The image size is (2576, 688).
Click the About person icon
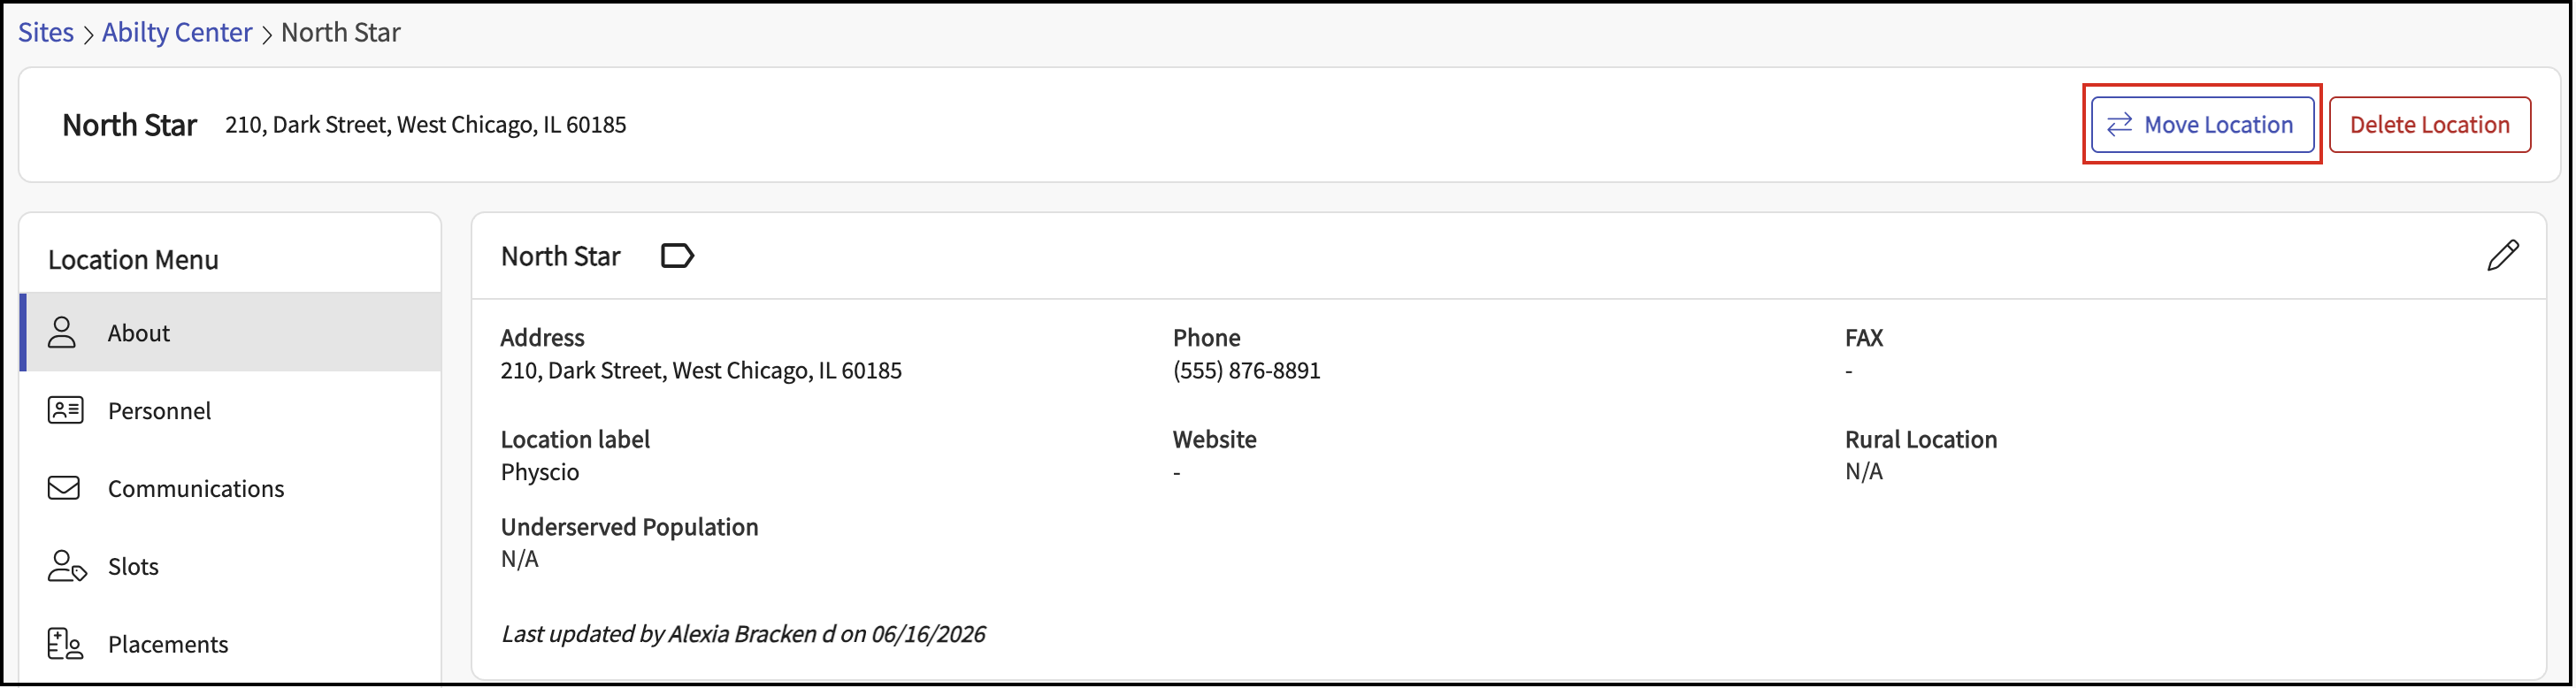(x=62, y=332)
